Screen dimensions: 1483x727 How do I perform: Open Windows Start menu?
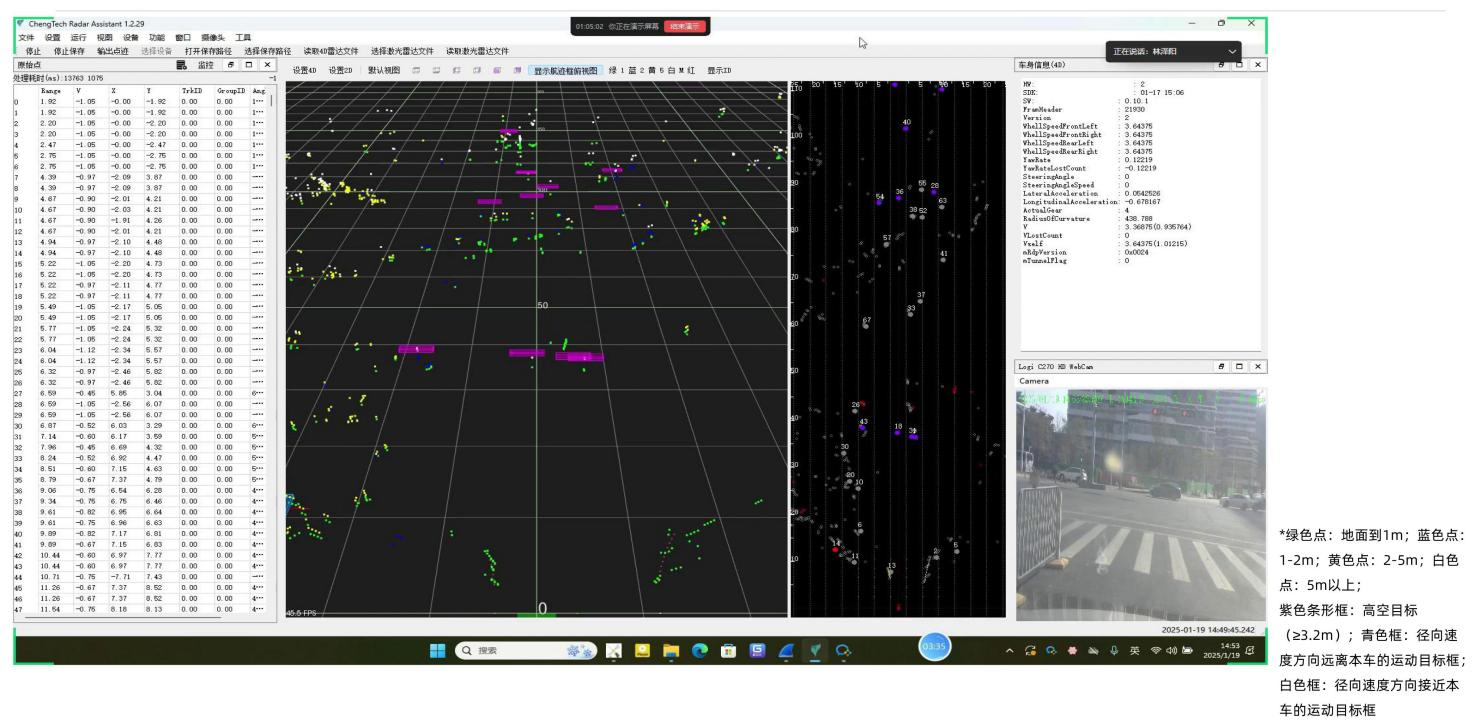point(438,650)
